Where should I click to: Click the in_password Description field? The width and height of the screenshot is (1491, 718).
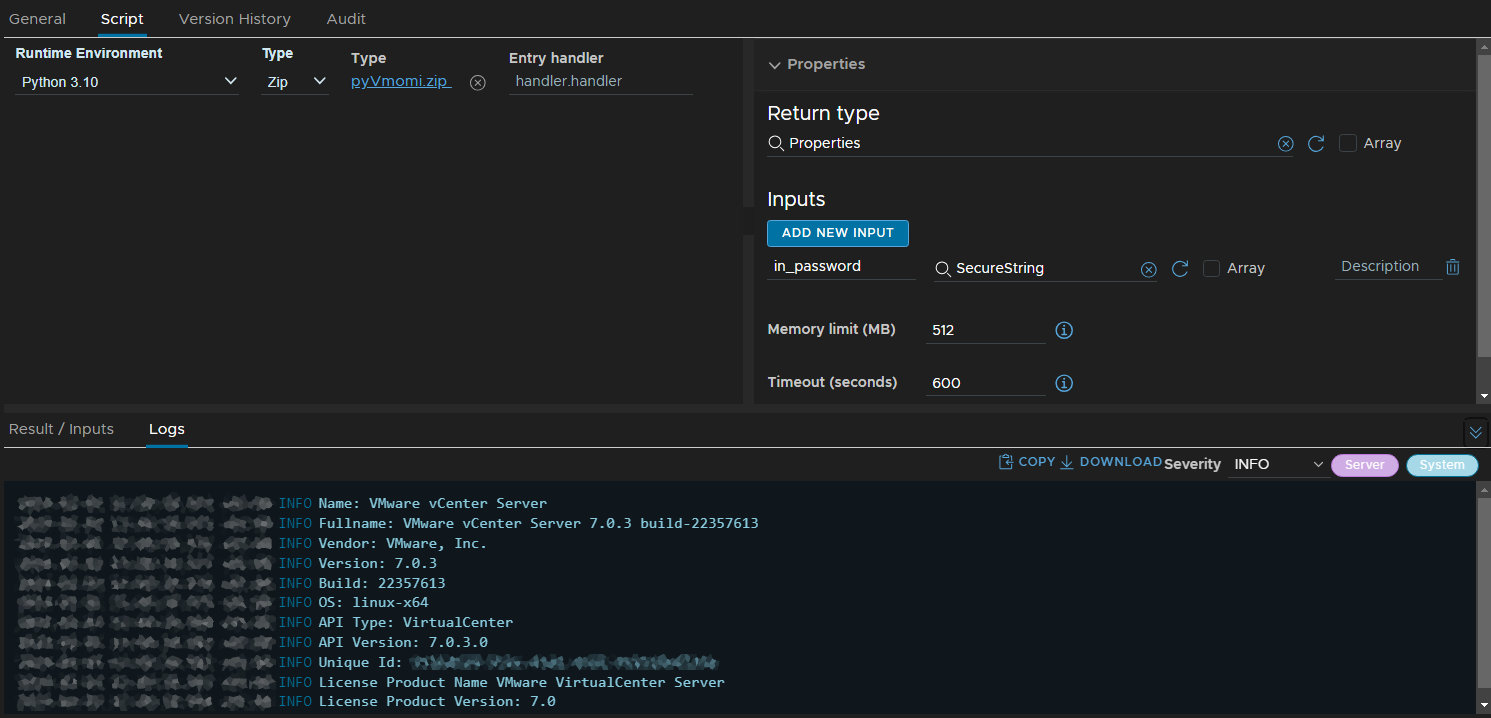click(1388, 267)
